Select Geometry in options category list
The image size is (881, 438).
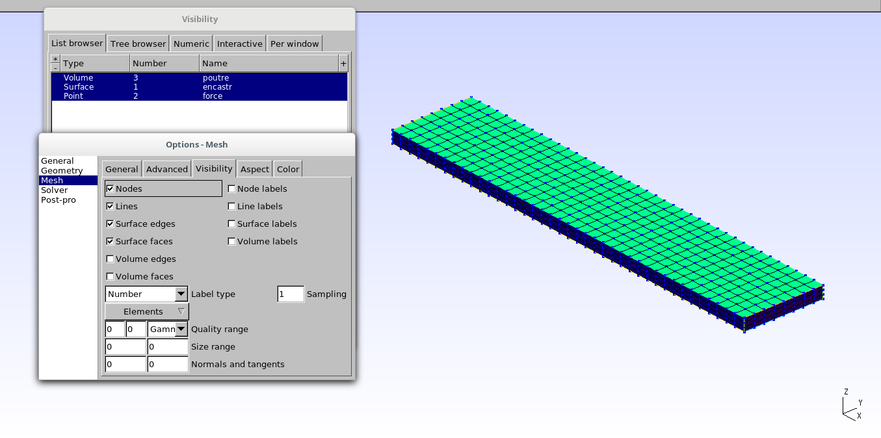point(62,171)
